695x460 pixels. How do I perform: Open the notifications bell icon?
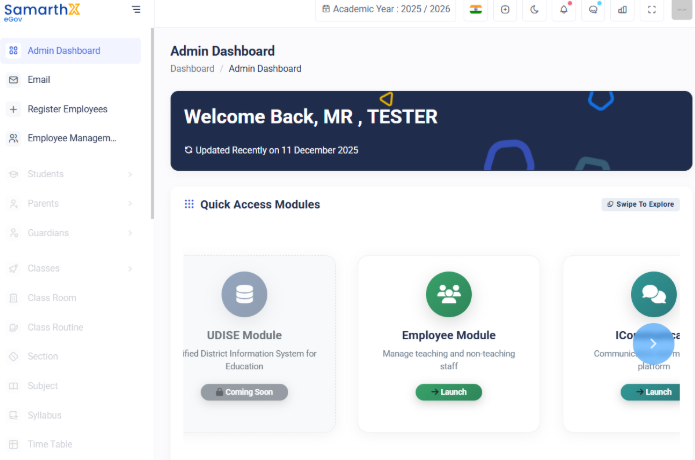point(563,9)
